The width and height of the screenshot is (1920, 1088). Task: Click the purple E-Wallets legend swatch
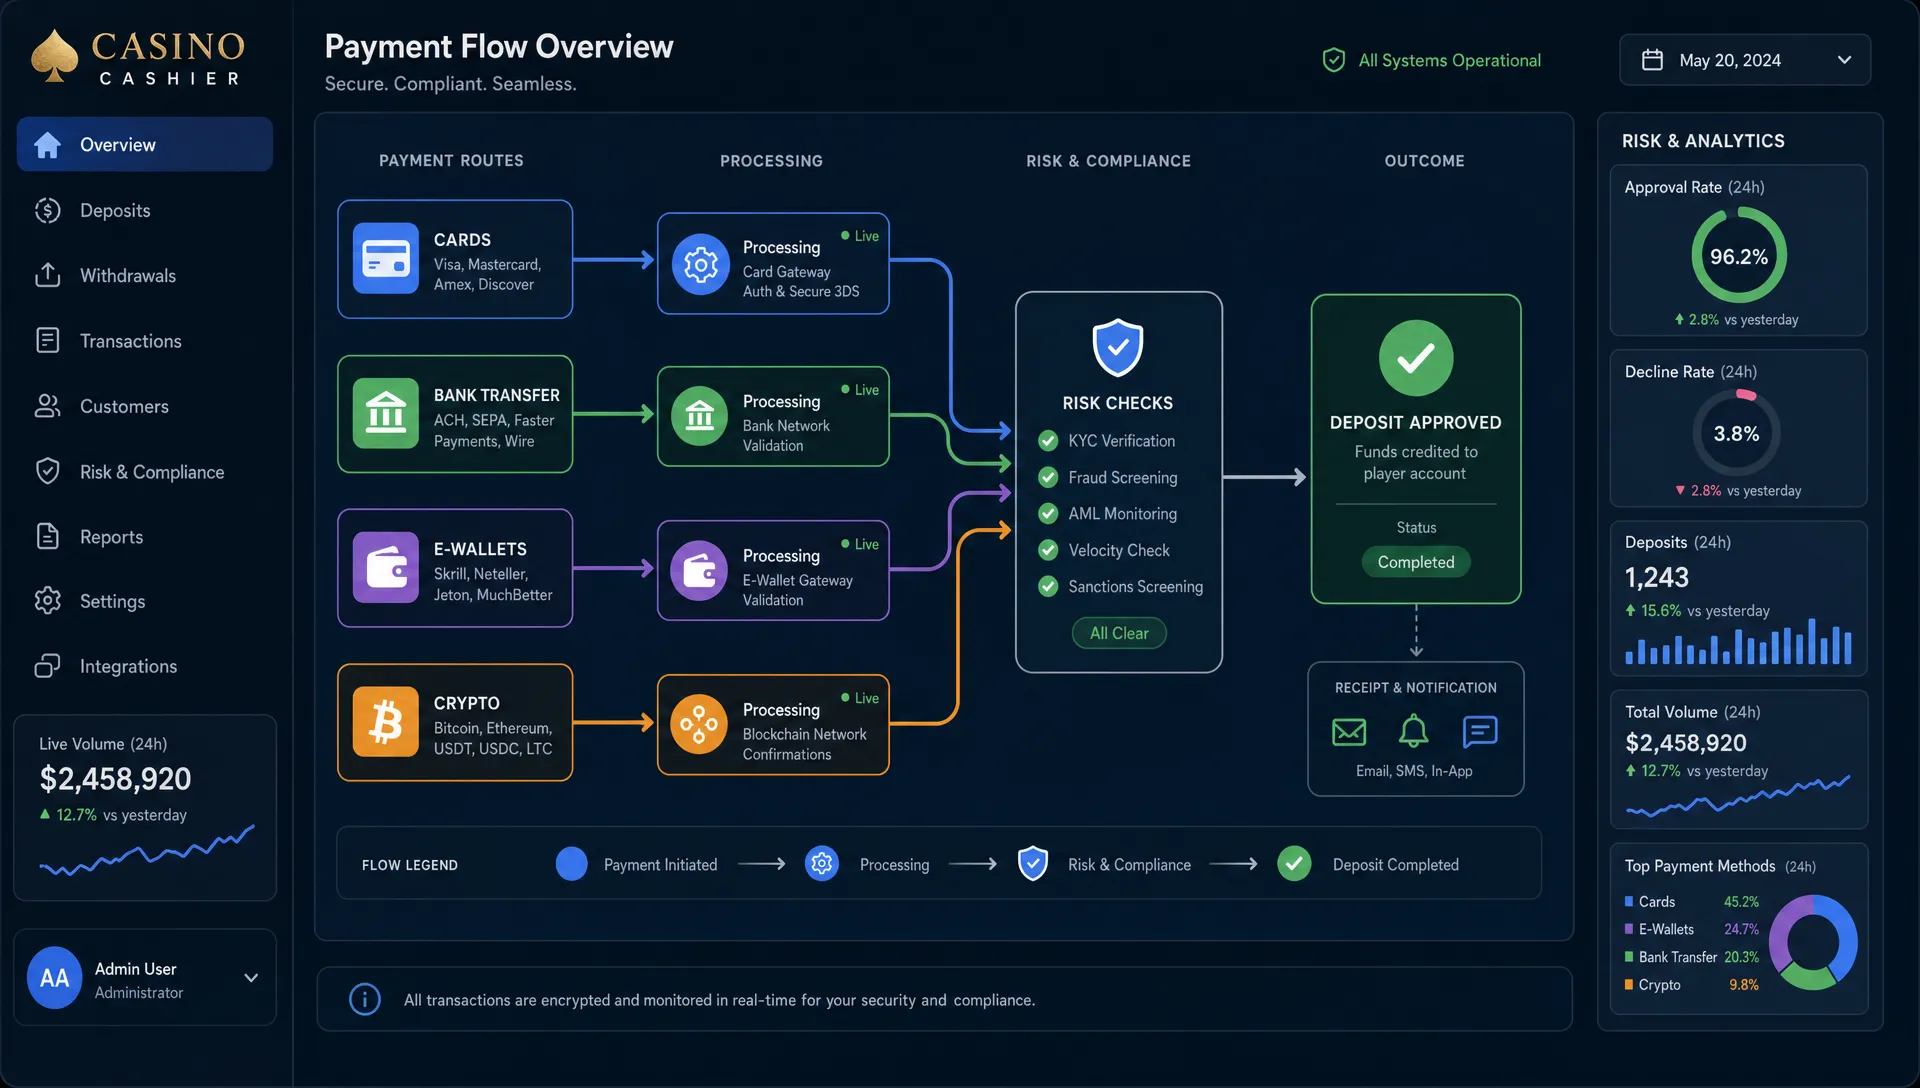(x=1629, y=929)
